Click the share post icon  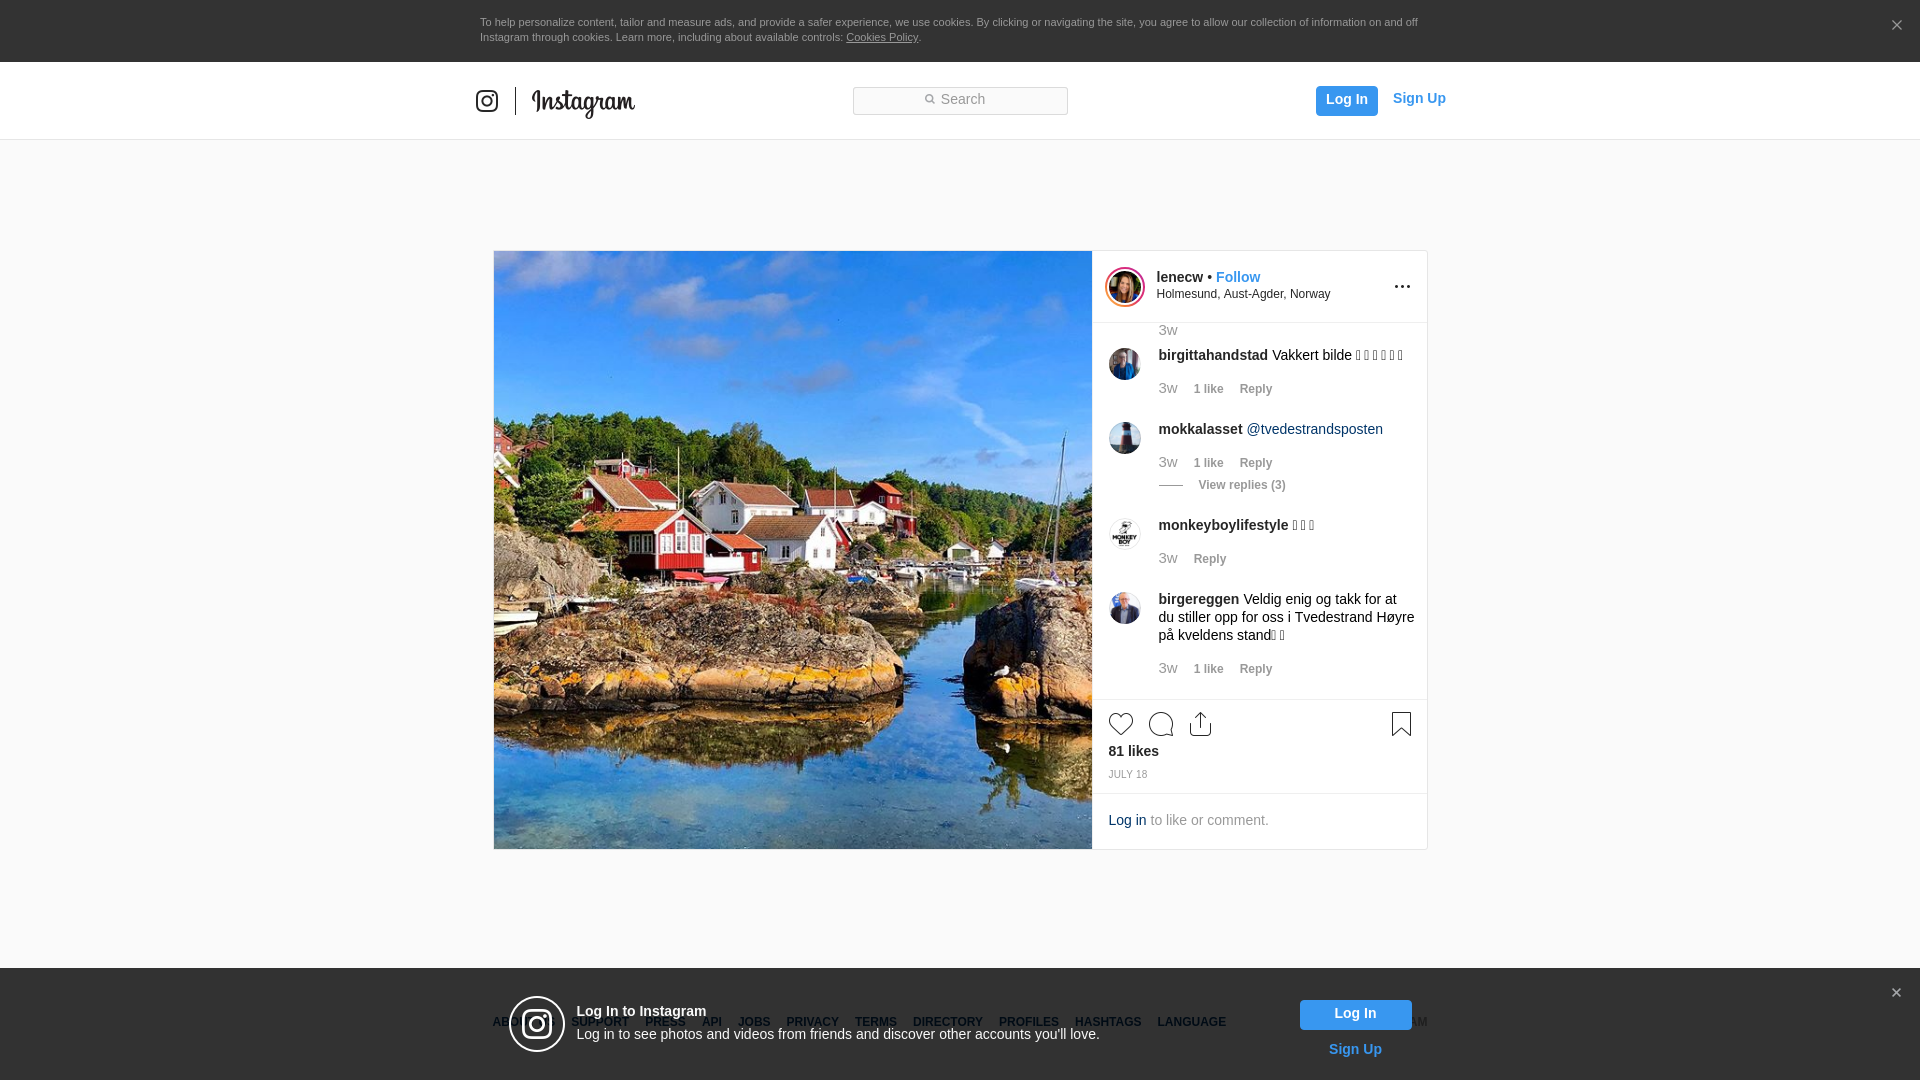[1200, 724]
